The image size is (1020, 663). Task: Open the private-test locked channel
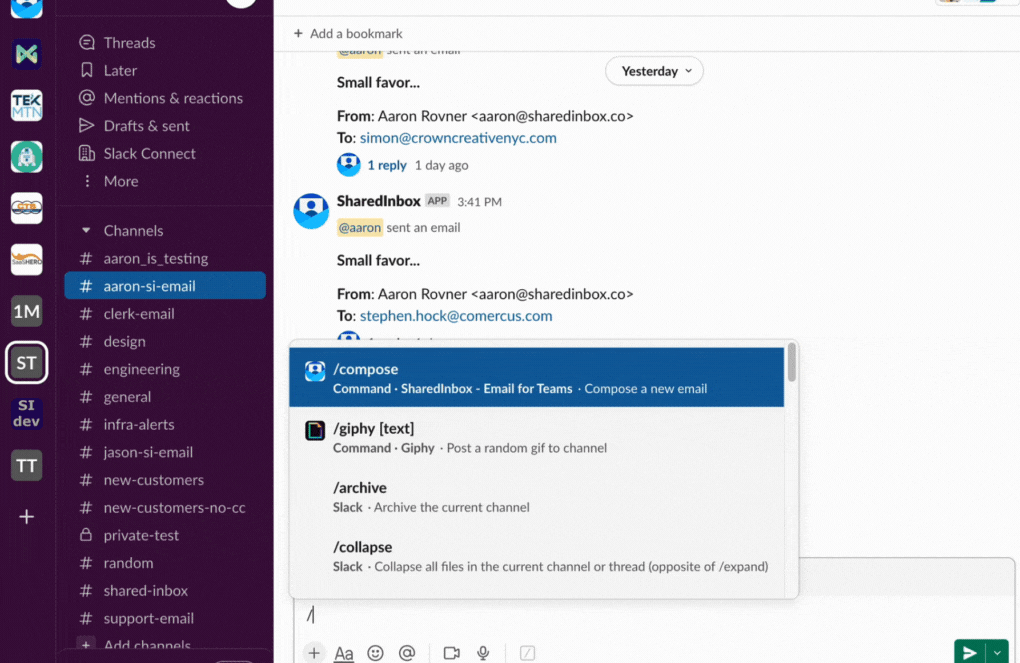coord(165,535)
